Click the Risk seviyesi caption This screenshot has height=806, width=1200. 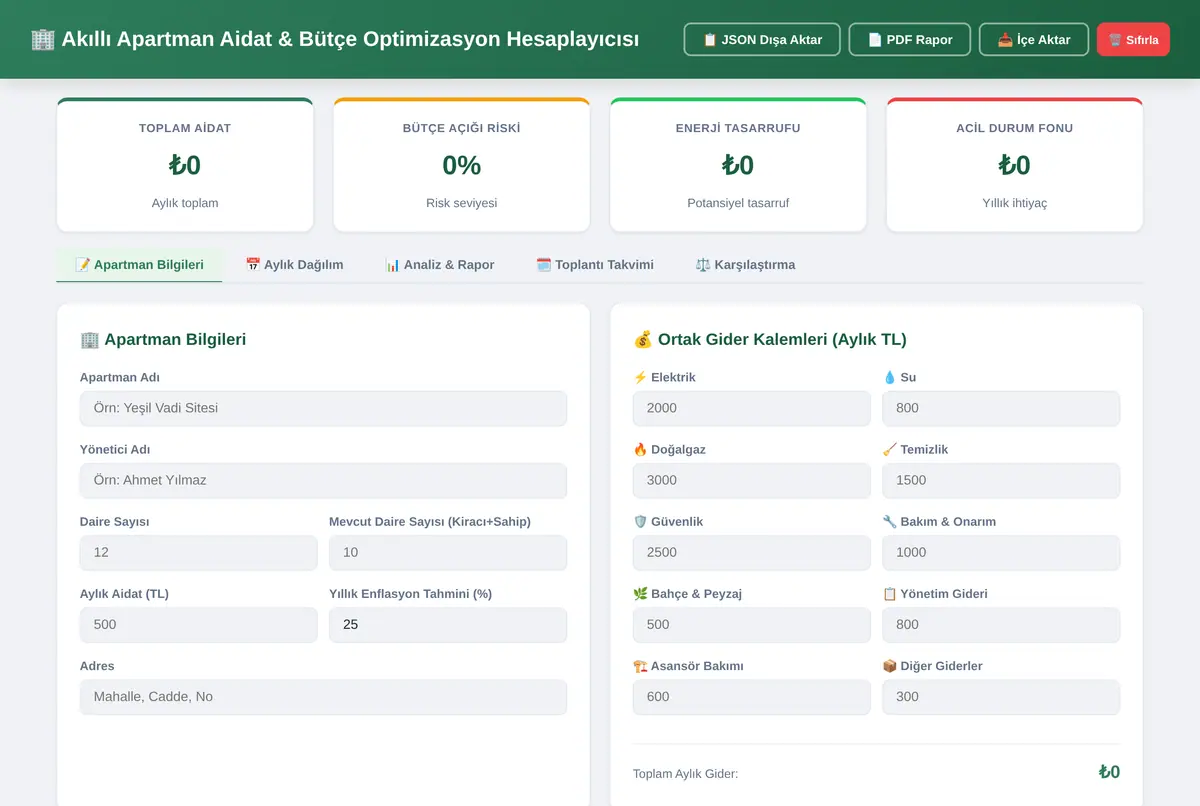pyautogui.click(x=461, y=203)
